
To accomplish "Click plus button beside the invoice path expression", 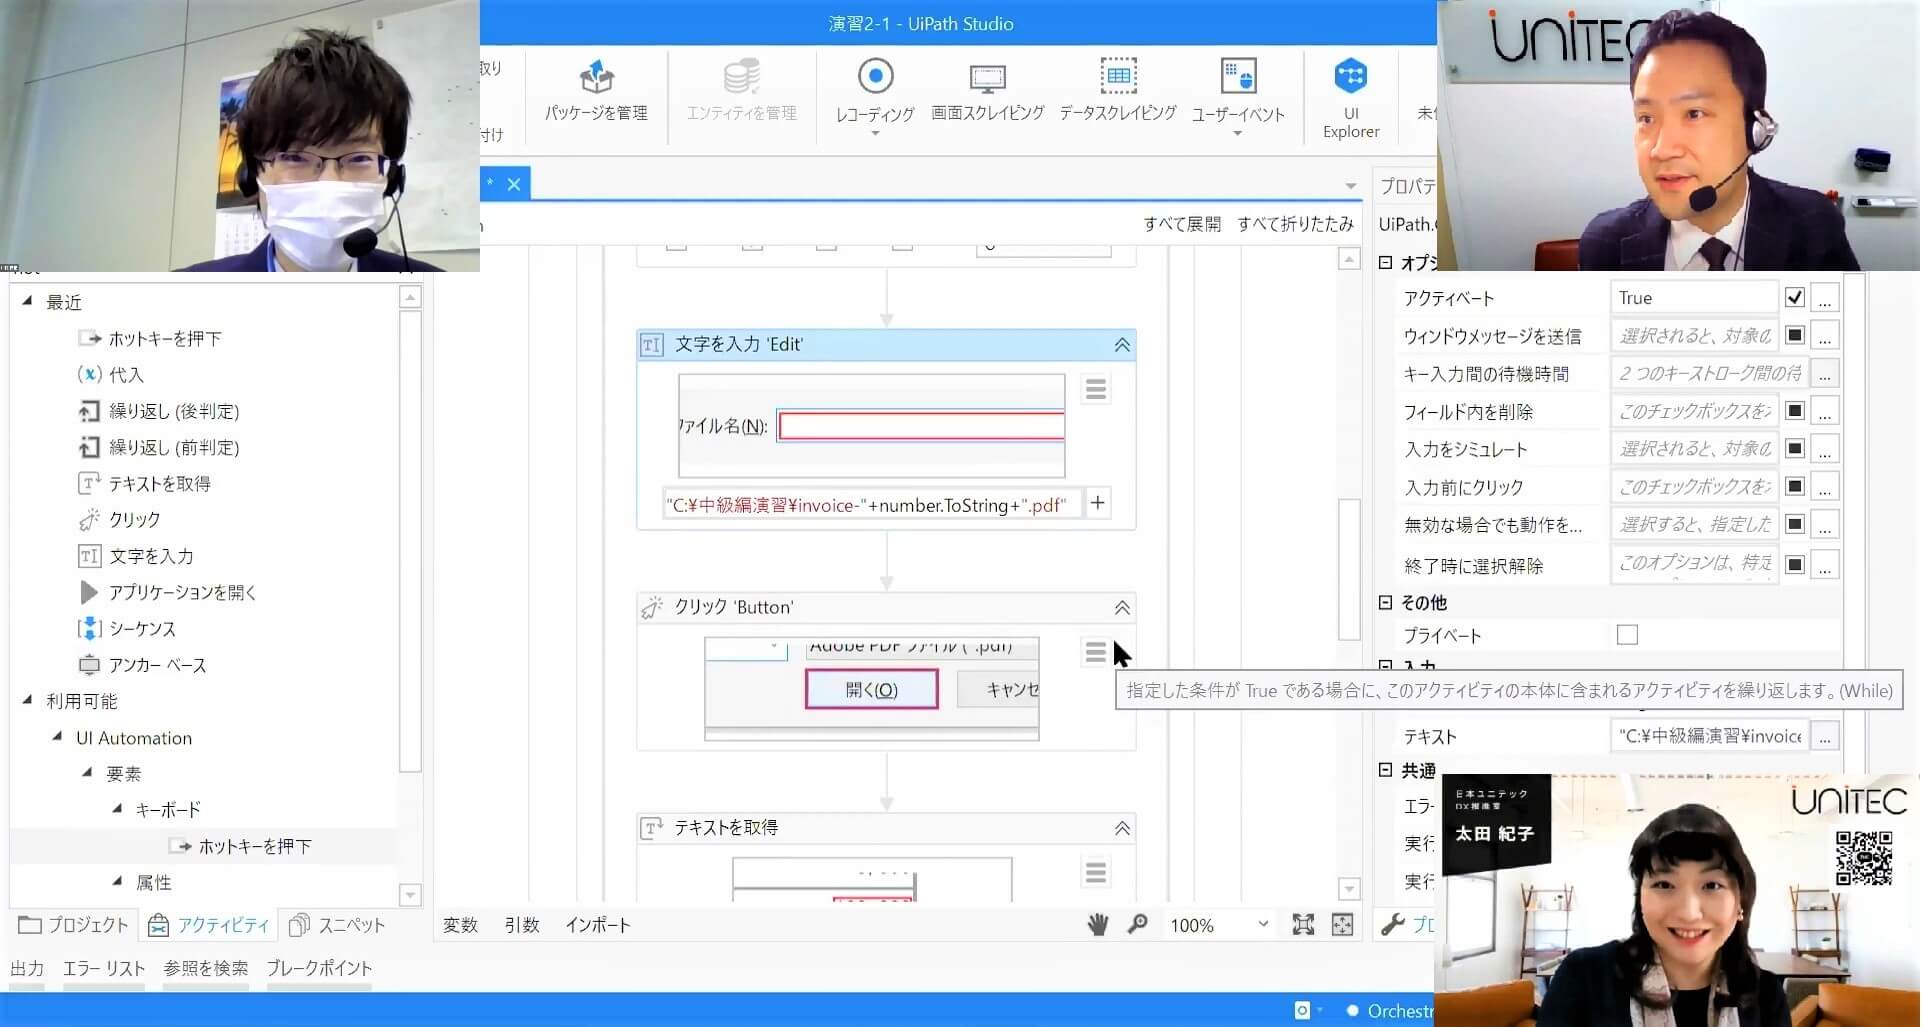I will 1097,503.
